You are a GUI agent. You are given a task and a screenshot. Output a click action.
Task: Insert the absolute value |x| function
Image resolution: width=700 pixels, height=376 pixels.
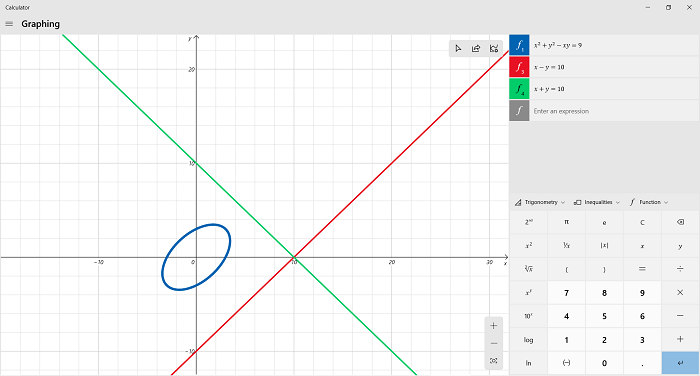tap(604, 246)
